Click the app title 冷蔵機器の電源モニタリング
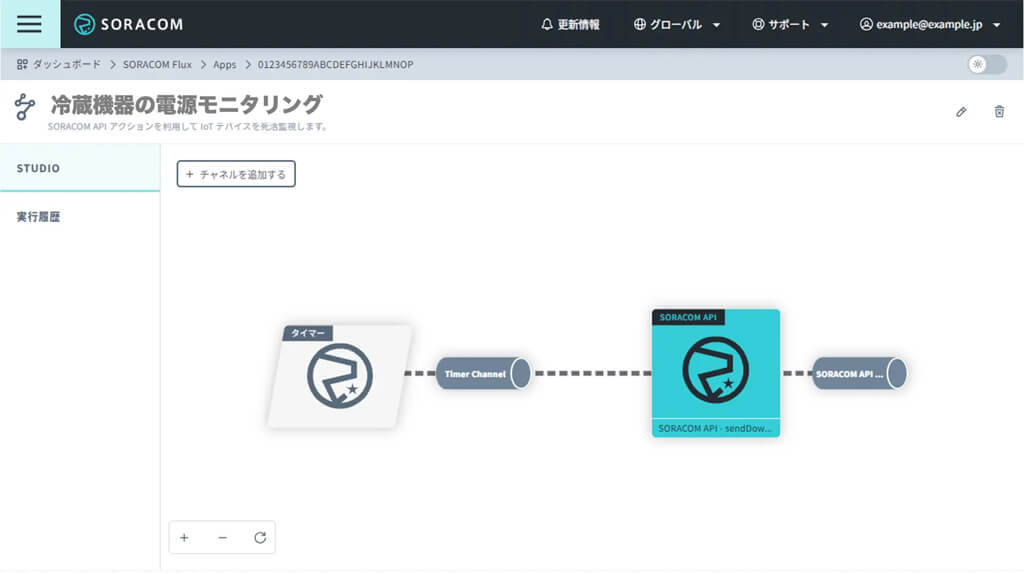The width and height of the screenshot is (1024, 574). [x=187, y=104]
